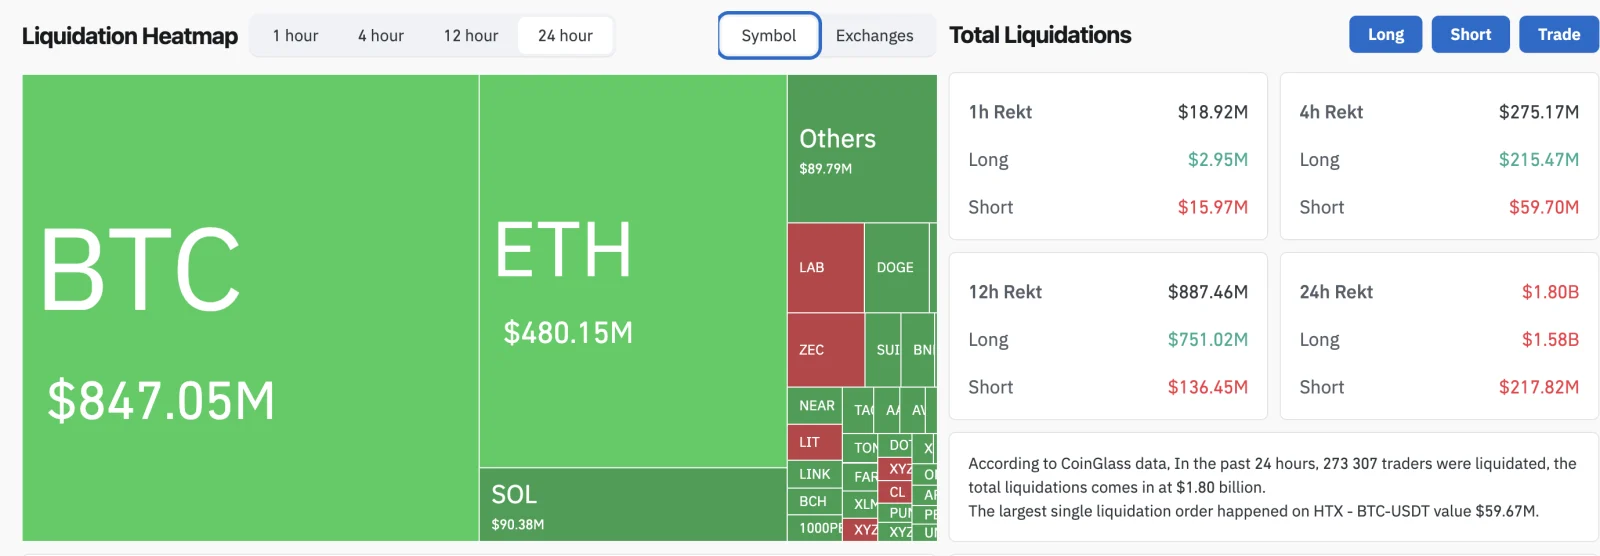Viewport: 1600px width, 556px height.
Task: Open the SOL heatmap tile
Action: [x=633, y=505]
